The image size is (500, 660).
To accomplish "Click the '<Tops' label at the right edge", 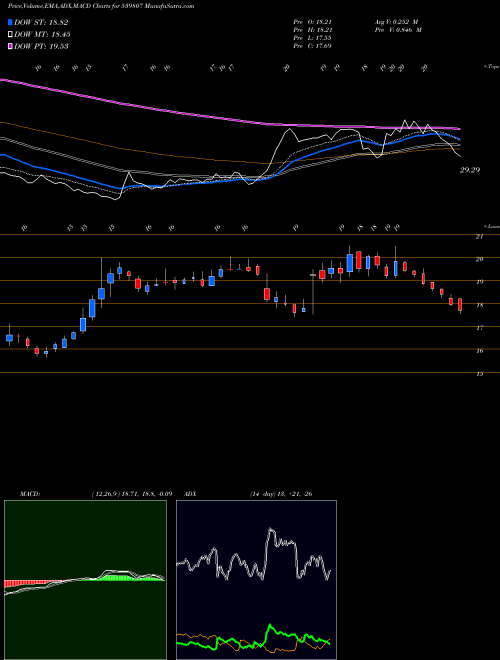I will pyautogui.click(x=492, y=67).
